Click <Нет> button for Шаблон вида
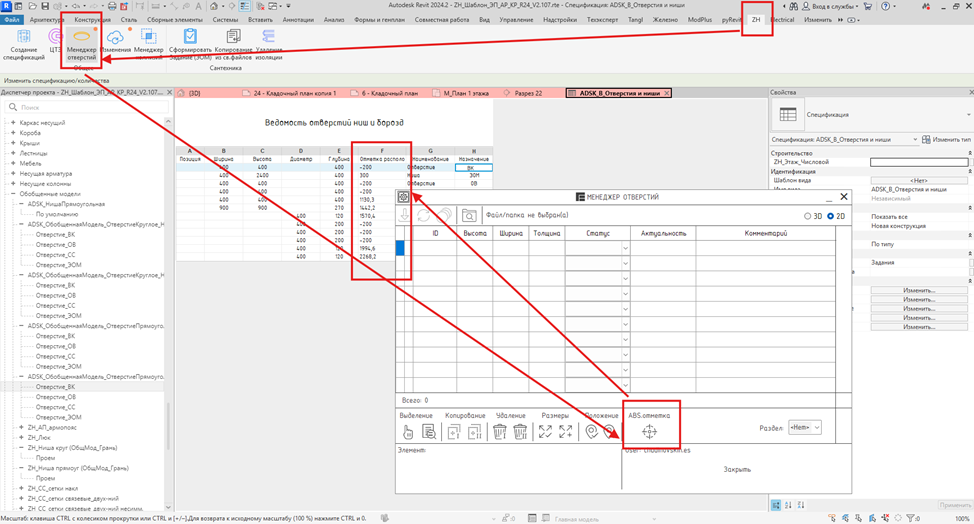 [x=919, y=180]
